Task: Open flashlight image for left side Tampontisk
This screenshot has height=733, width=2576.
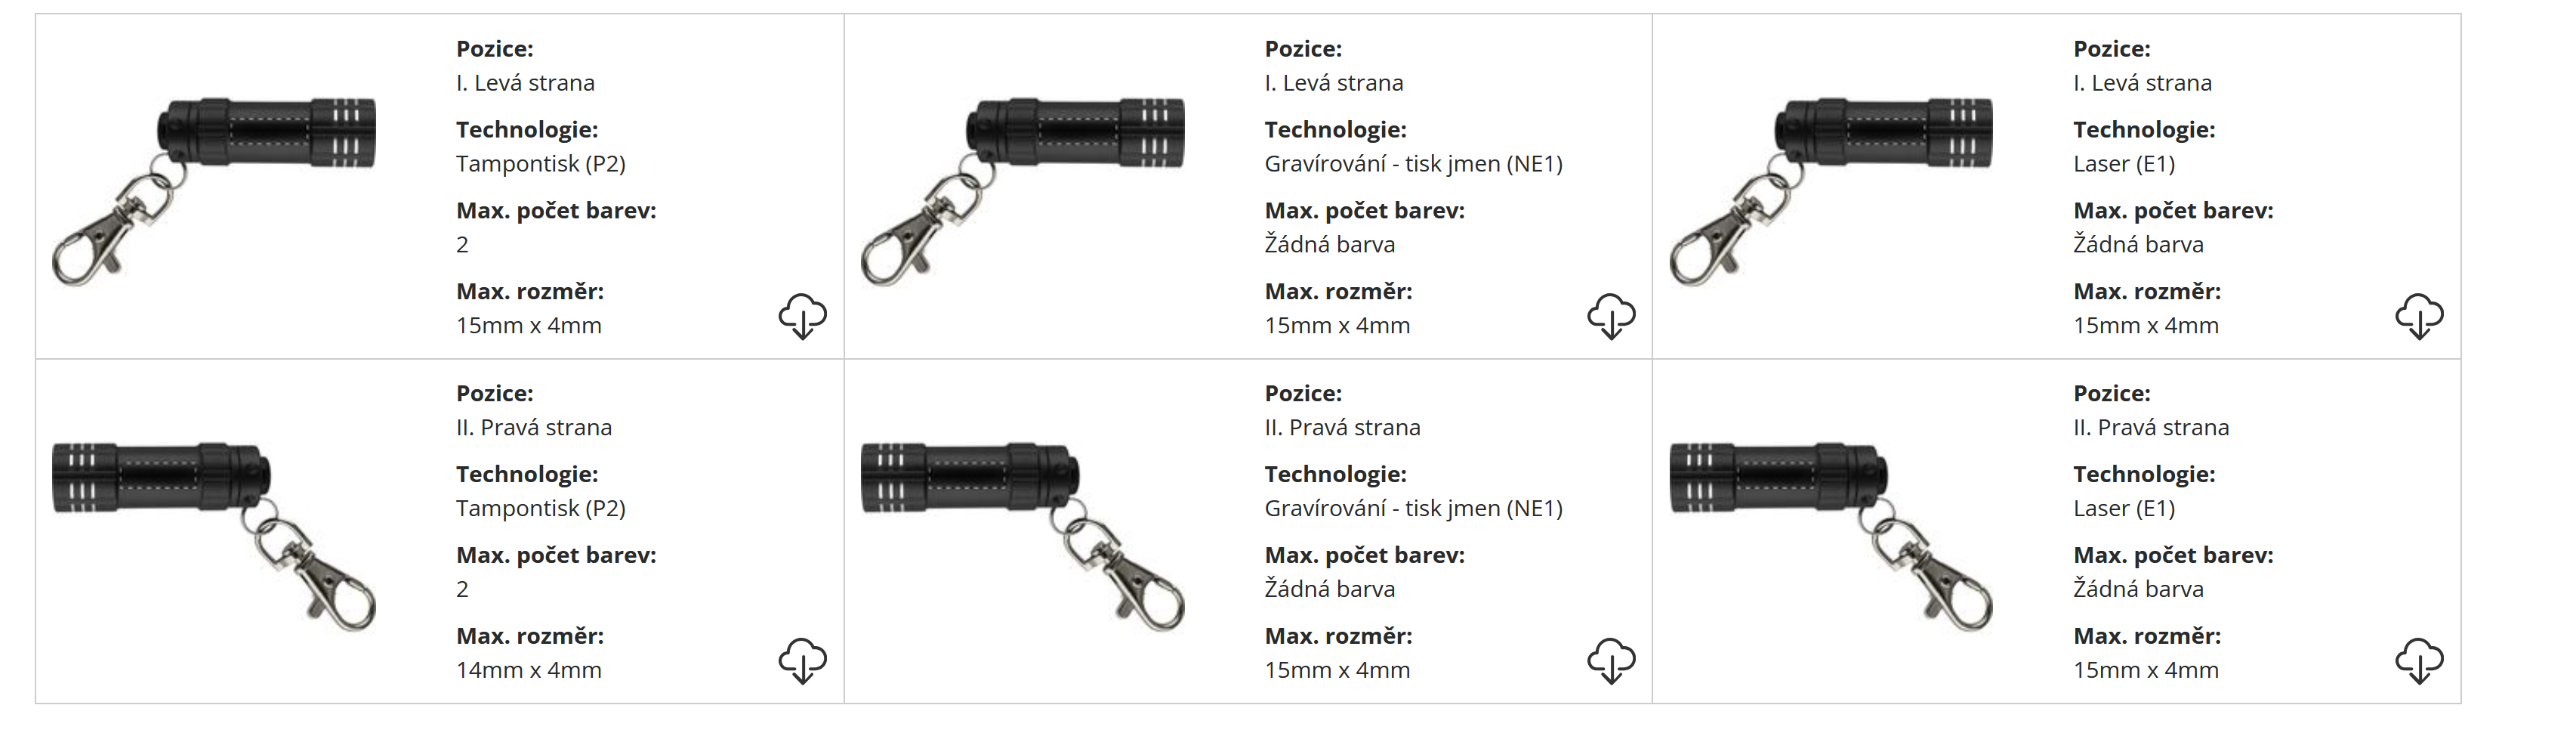Action: (214, 190)
